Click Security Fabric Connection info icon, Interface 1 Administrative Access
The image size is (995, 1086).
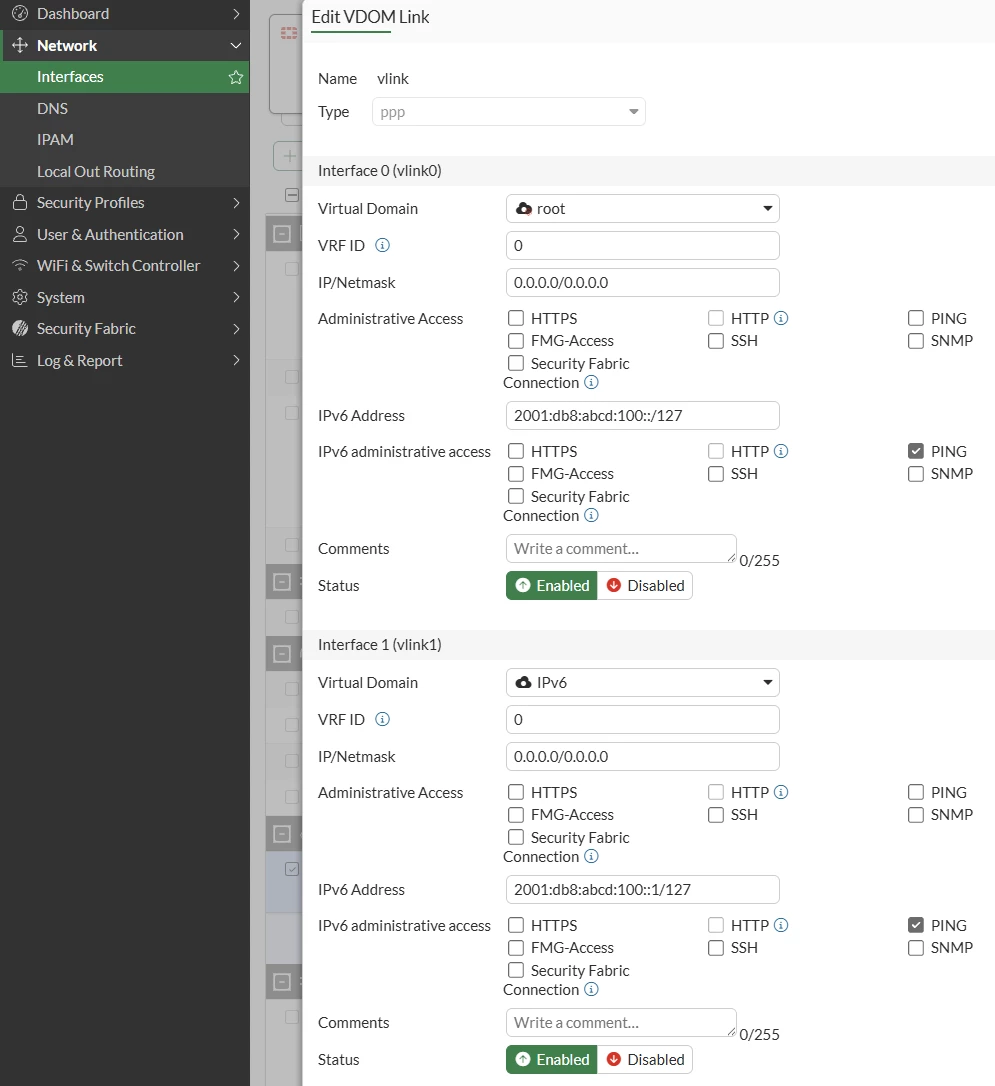point(591,856)
